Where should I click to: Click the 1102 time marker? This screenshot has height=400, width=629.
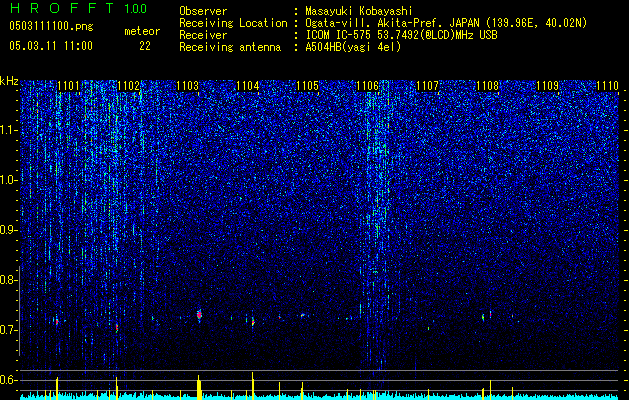[128, 86]
